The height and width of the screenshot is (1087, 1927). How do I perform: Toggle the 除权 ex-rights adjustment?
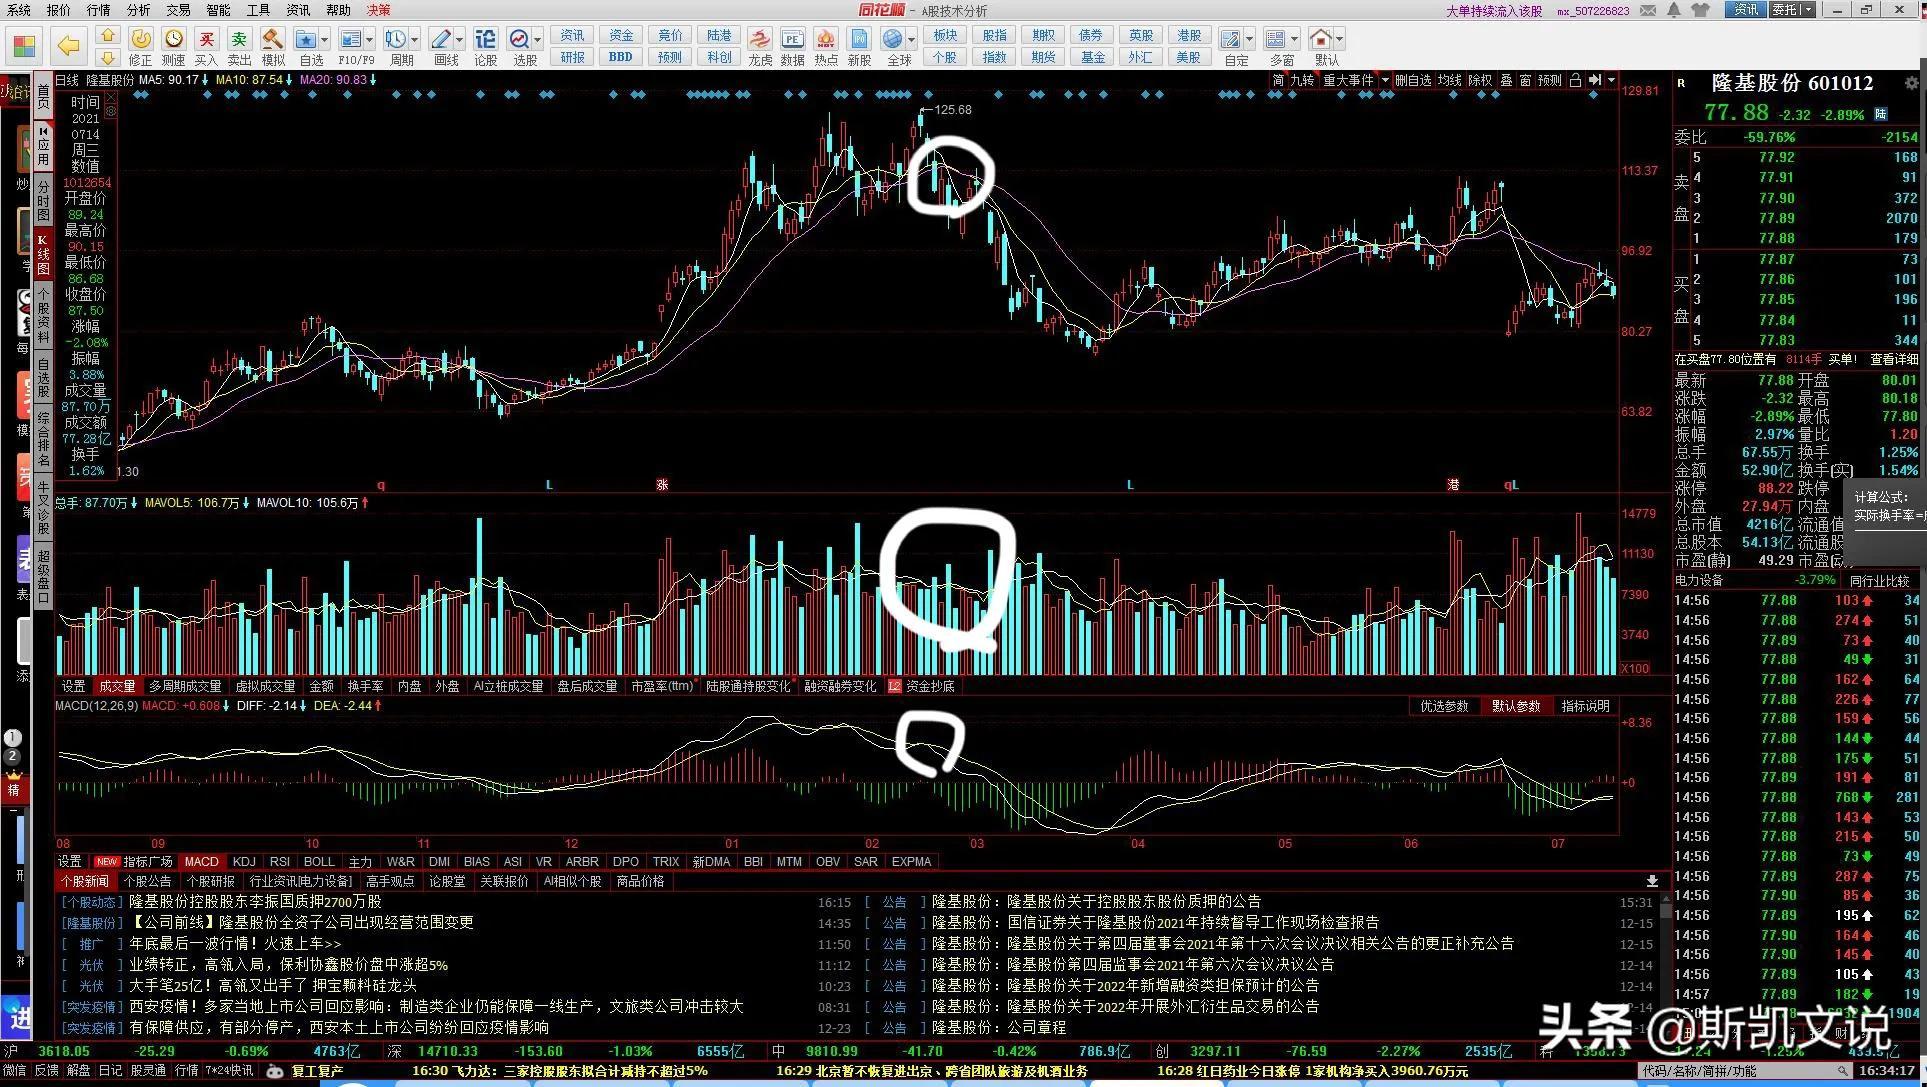1480,80
